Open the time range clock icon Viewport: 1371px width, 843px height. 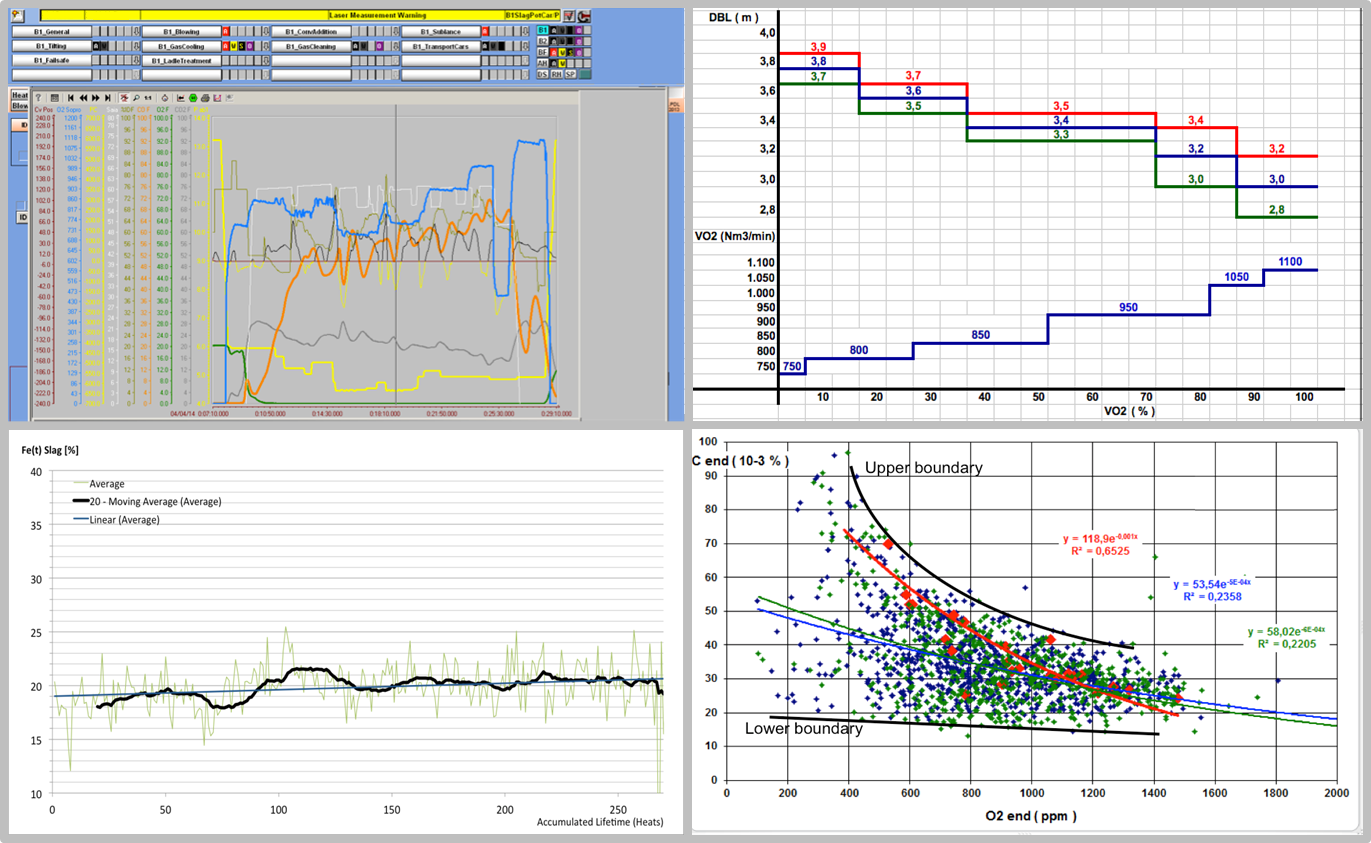pyautogui.click(x=165, y=98)
